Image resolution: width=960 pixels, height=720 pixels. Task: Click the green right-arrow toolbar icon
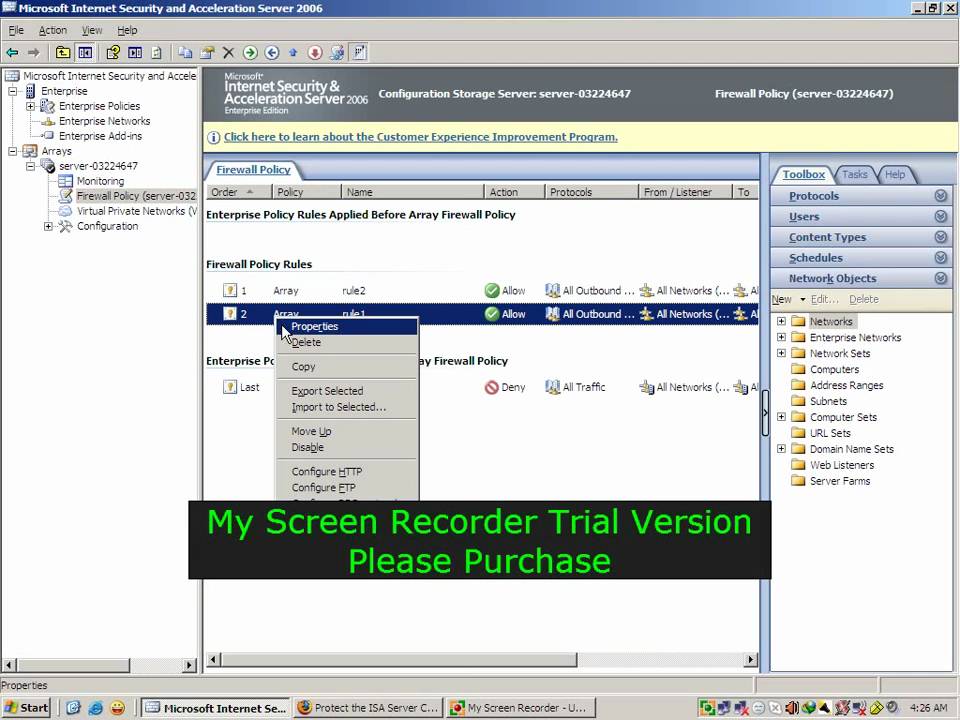(x=250, y=53)
